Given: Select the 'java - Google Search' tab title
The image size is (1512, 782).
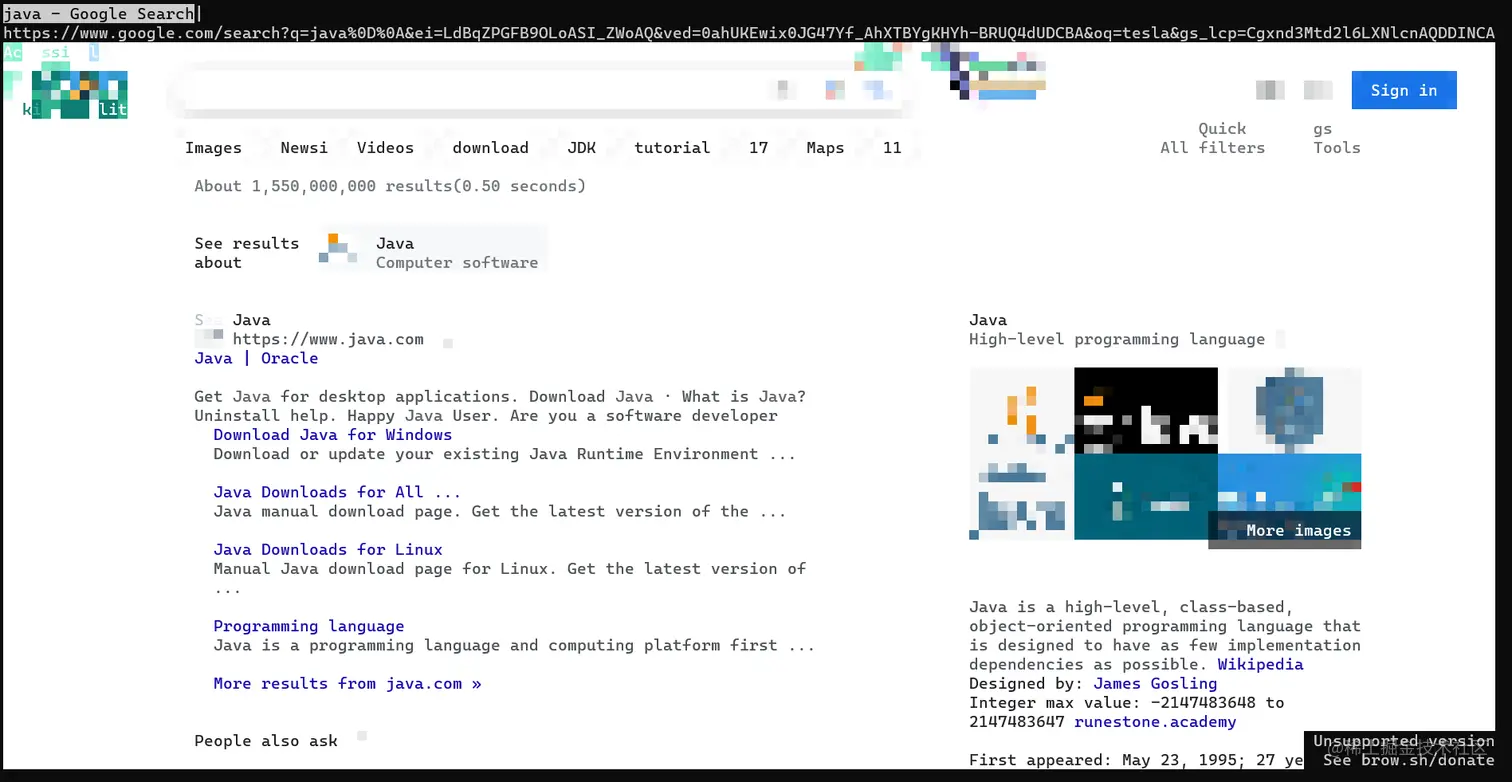Looking at the screenshot, I should 98,14.
